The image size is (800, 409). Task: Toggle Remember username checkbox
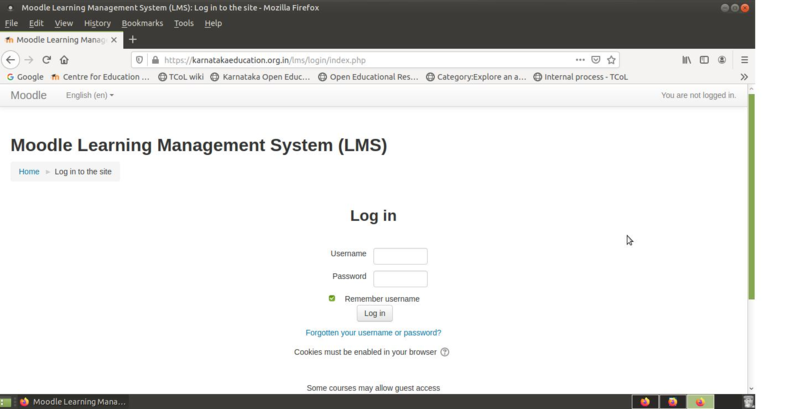tap(332, 298)
